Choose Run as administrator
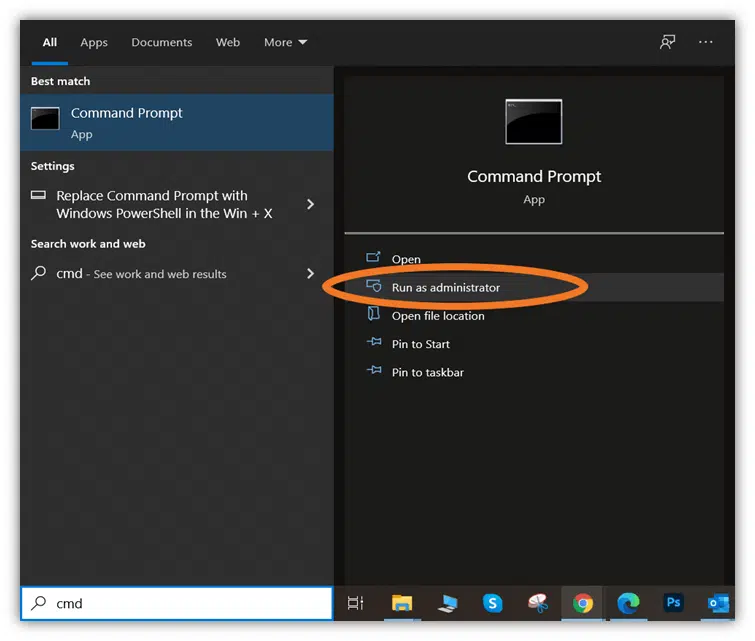The image size is (755, 641). [x=534, y=288]
